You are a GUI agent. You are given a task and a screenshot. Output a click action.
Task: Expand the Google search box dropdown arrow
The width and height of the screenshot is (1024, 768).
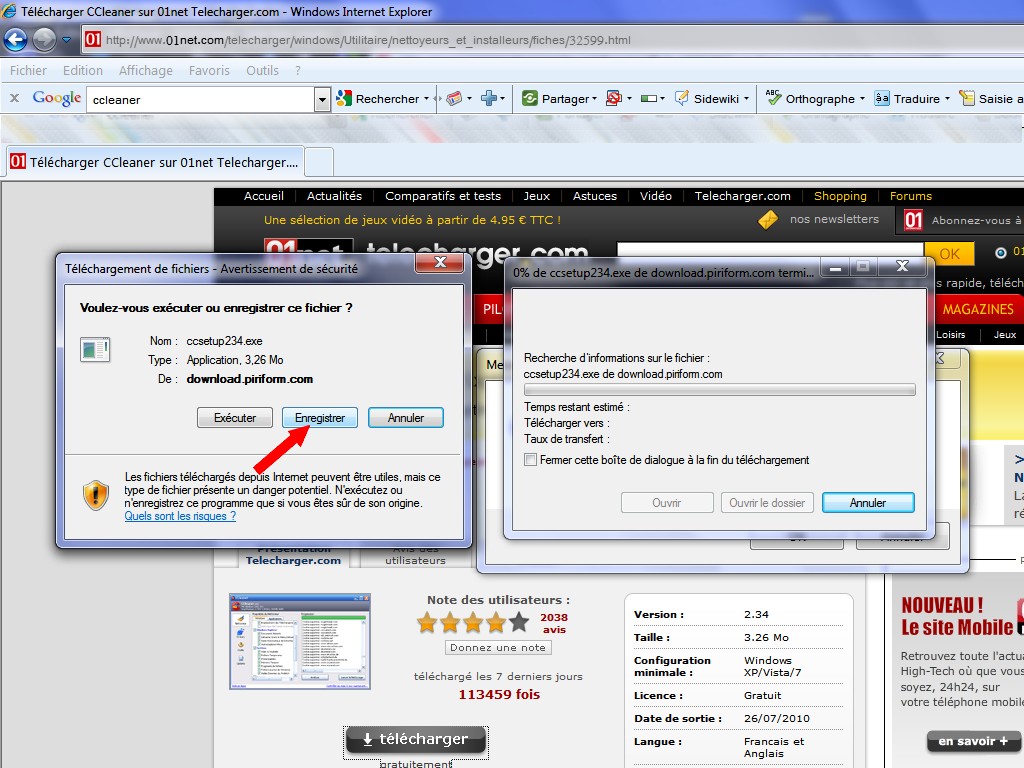coord(322,99)
